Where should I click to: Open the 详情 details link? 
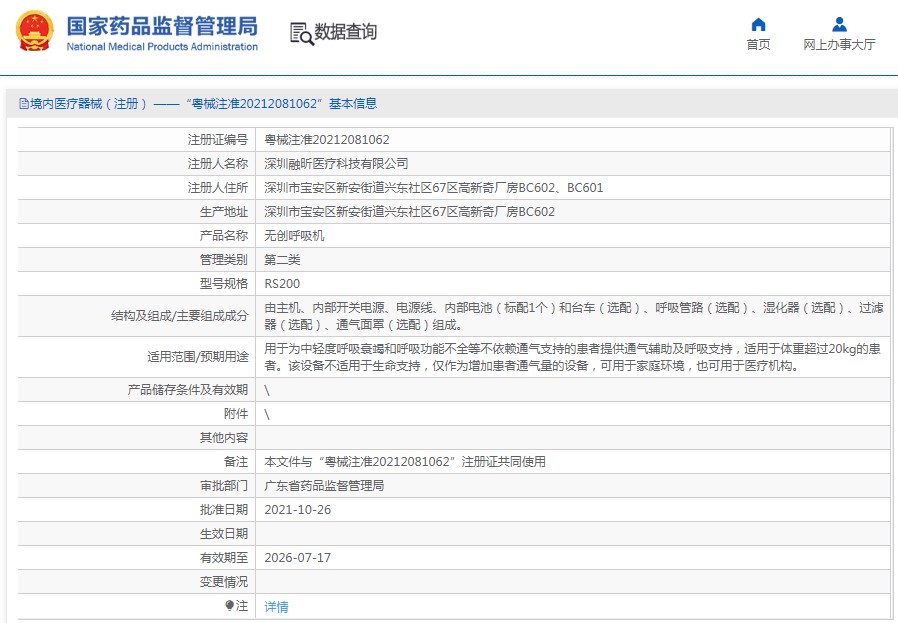point(276,606)
